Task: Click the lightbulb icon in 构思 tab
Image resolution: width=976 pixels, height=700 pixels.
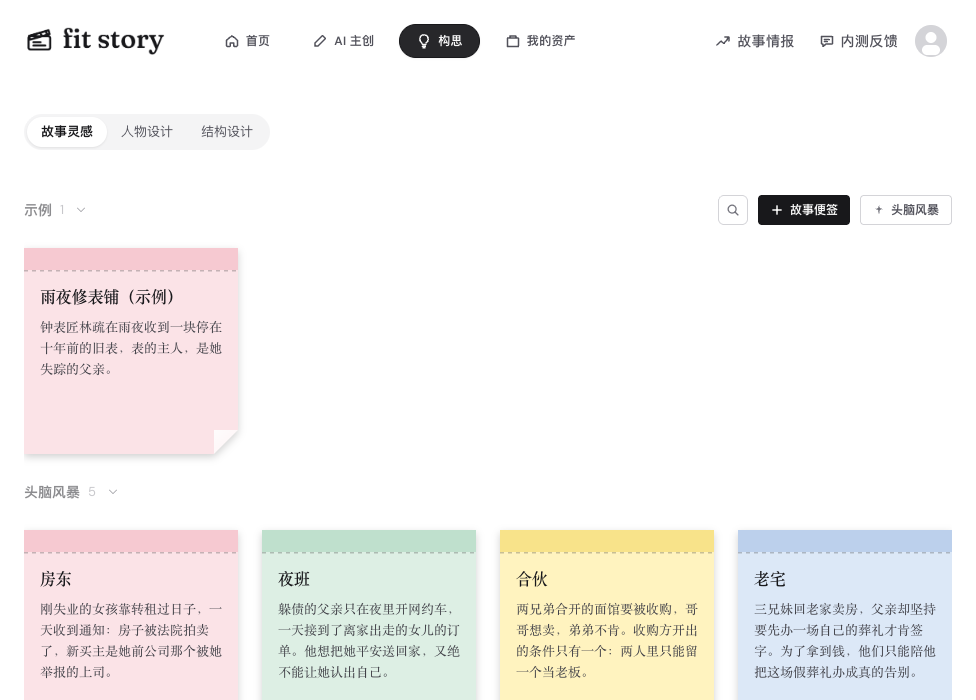Action: tap(424, 41)
